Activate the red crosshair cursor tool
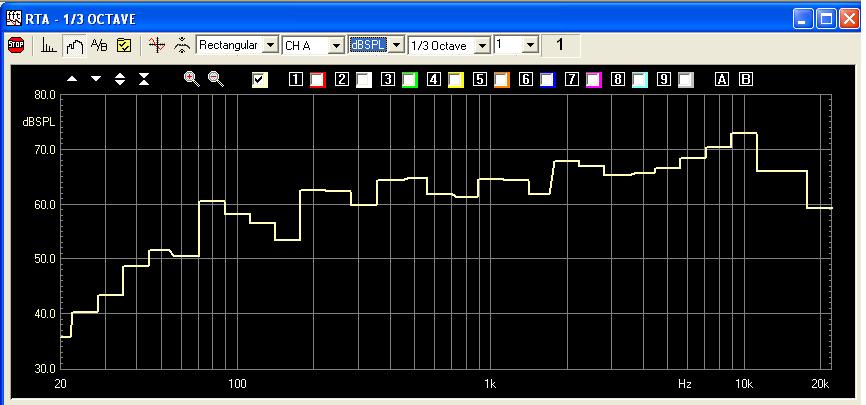Viewport: 866px width, 405px height. pos(155,45)
